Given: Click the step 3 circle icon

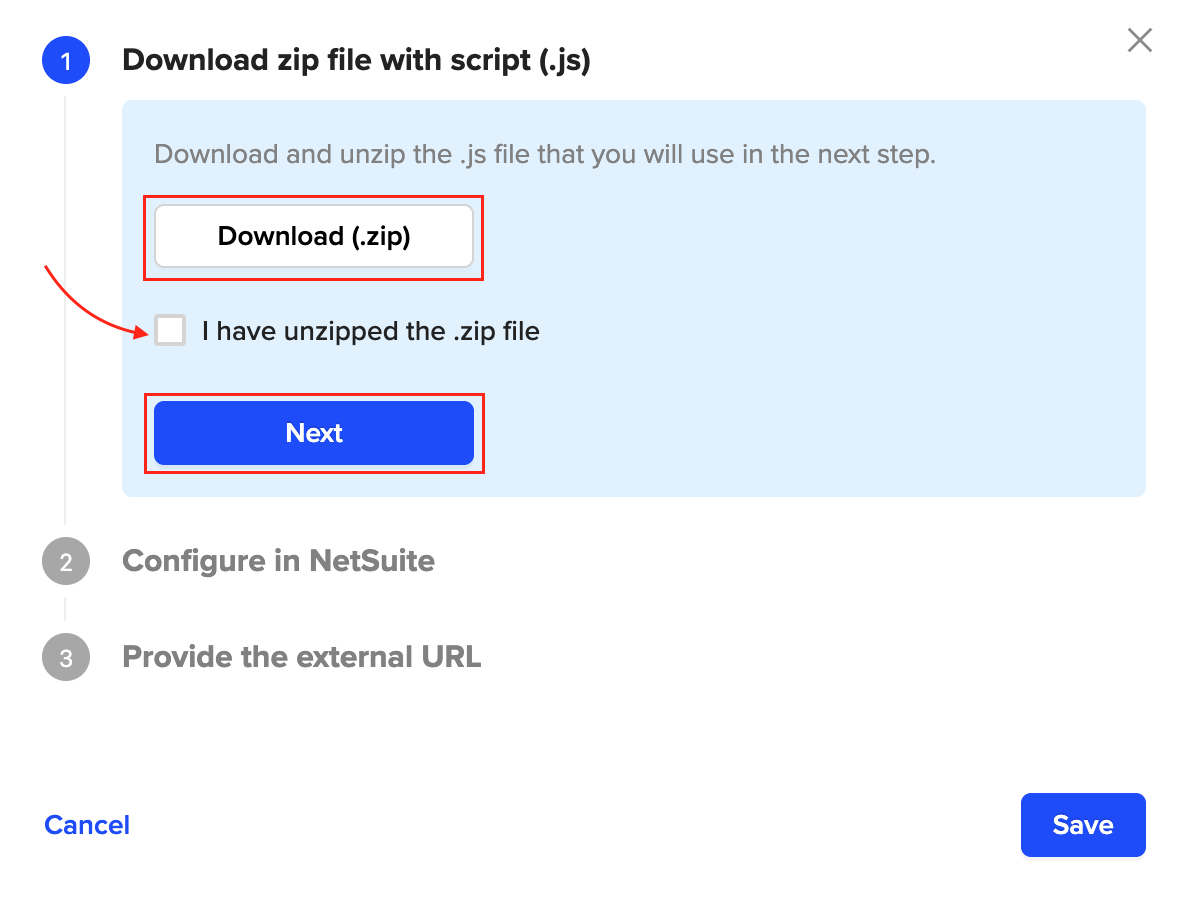Looking at the screenshot, I should [x=66, y=658].
